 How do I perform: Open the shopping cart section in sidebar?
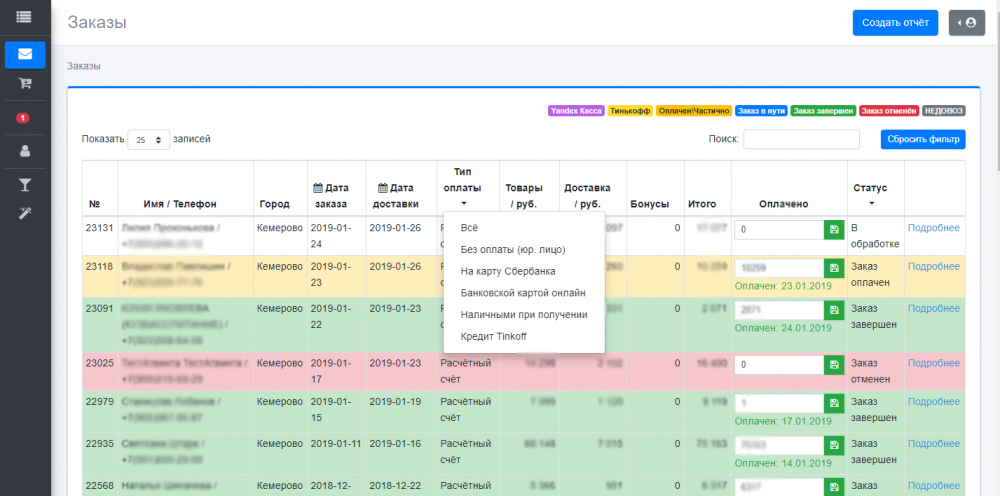point(24,85)
